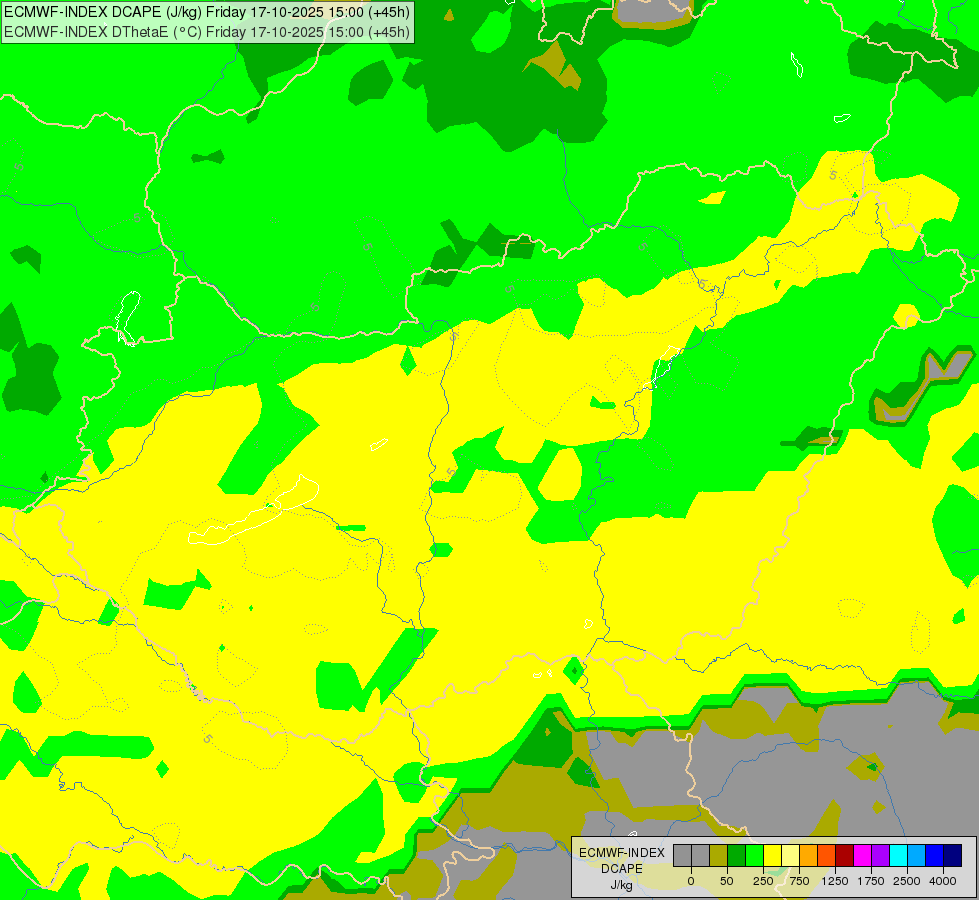Click the legend scale value 750

pyautogui.click(x=799, y=881)
